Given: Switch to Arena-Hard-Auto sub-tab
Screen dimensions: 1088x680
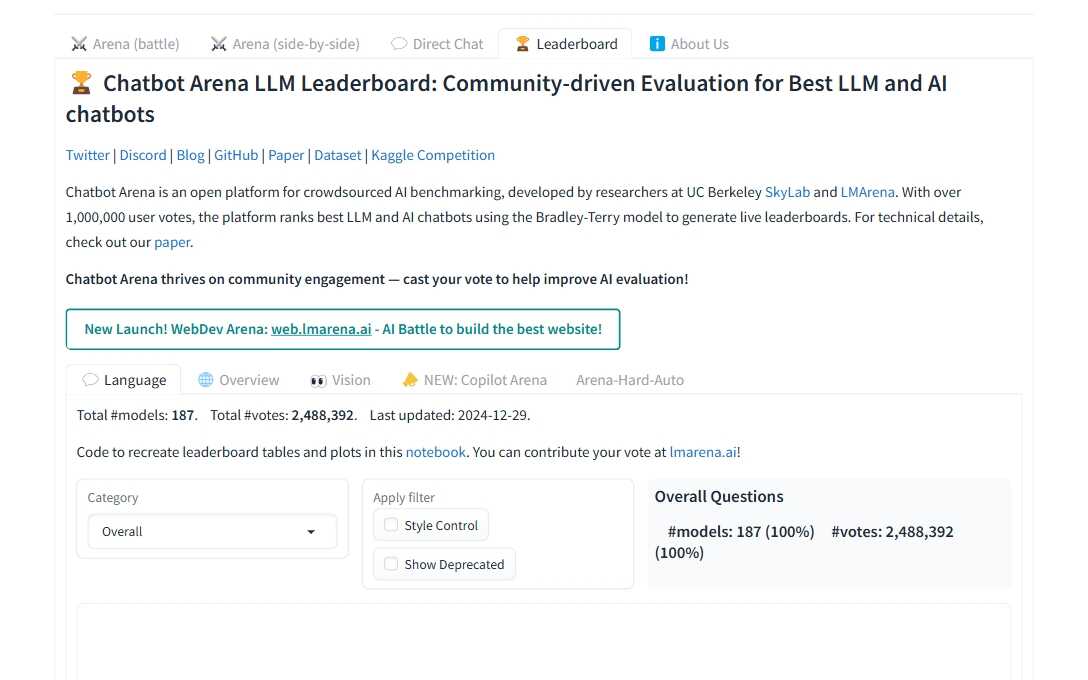Looking at the screenshot, I should click(630, 380).
